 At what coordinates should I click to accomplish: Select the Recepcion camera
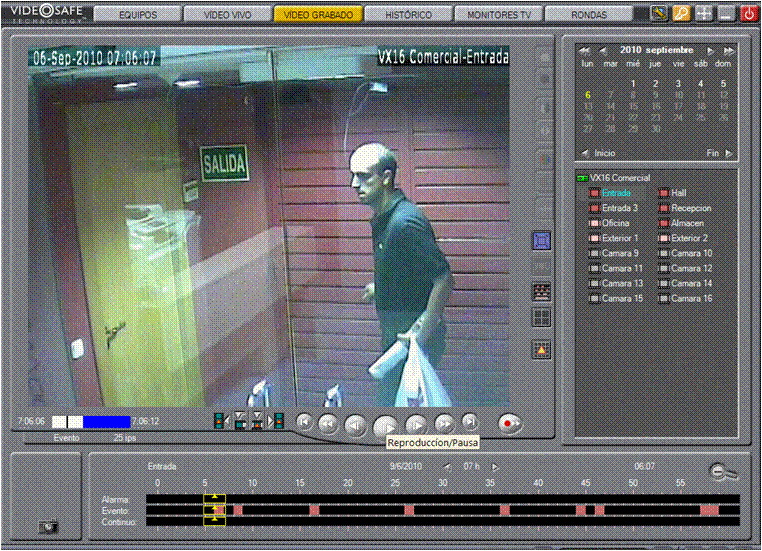(x=691, y=208)
